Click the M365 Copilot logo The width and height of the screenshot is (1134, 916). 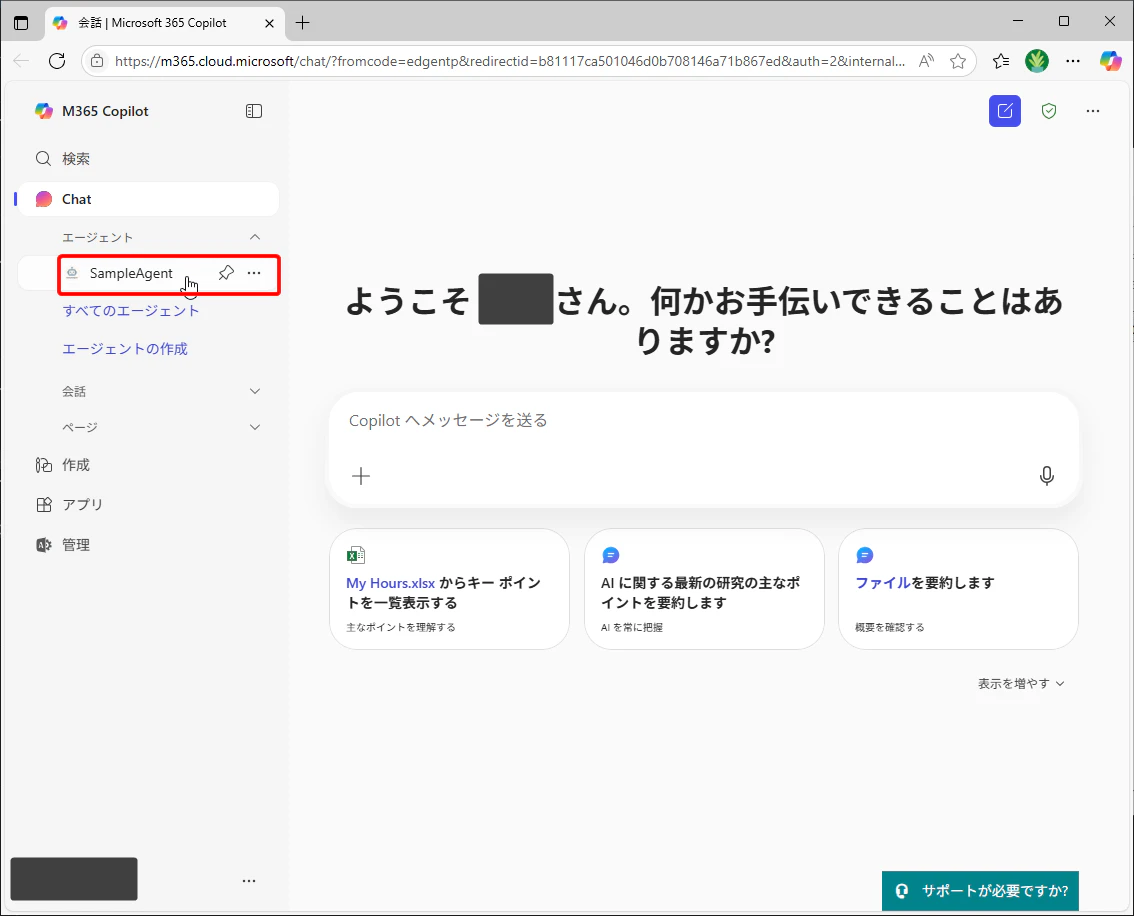44,111
